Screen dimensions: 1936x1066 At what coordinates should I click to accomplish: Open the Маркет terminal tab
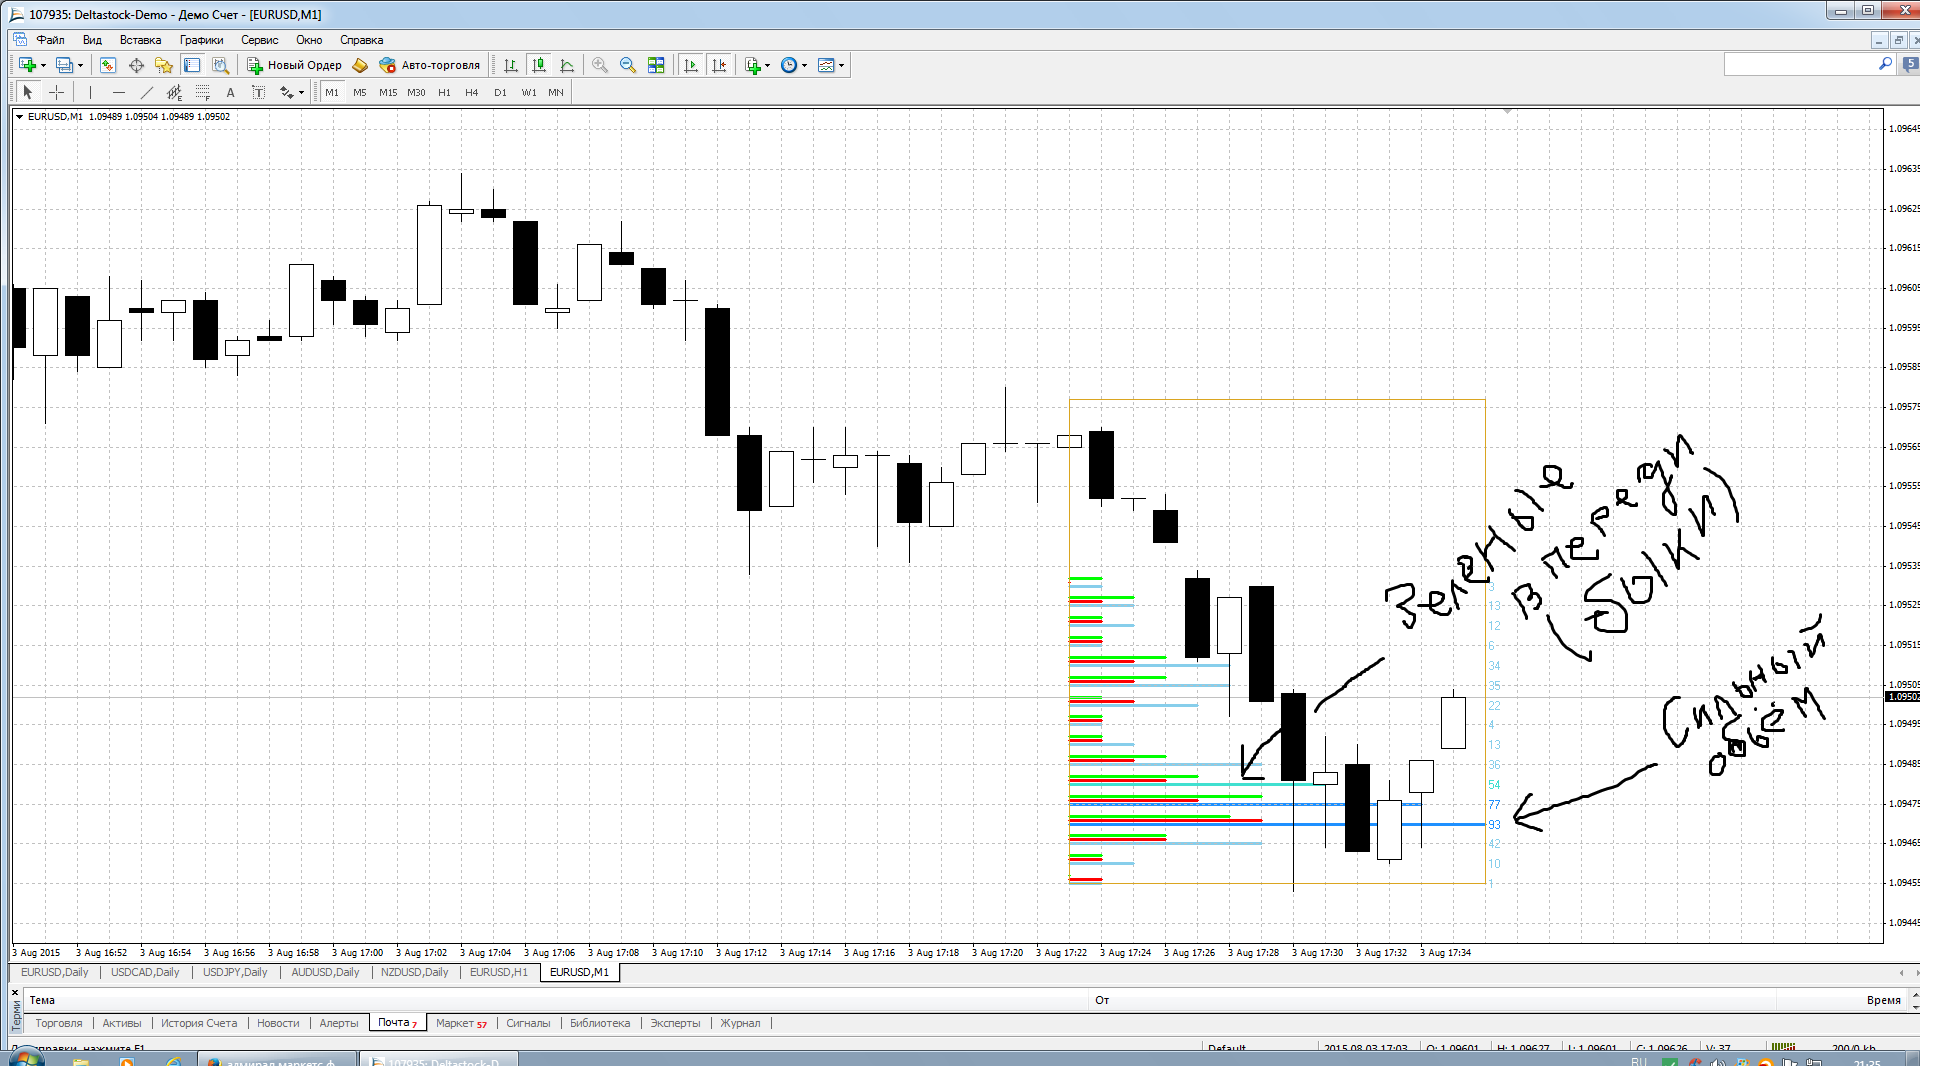pos(461,1023)
